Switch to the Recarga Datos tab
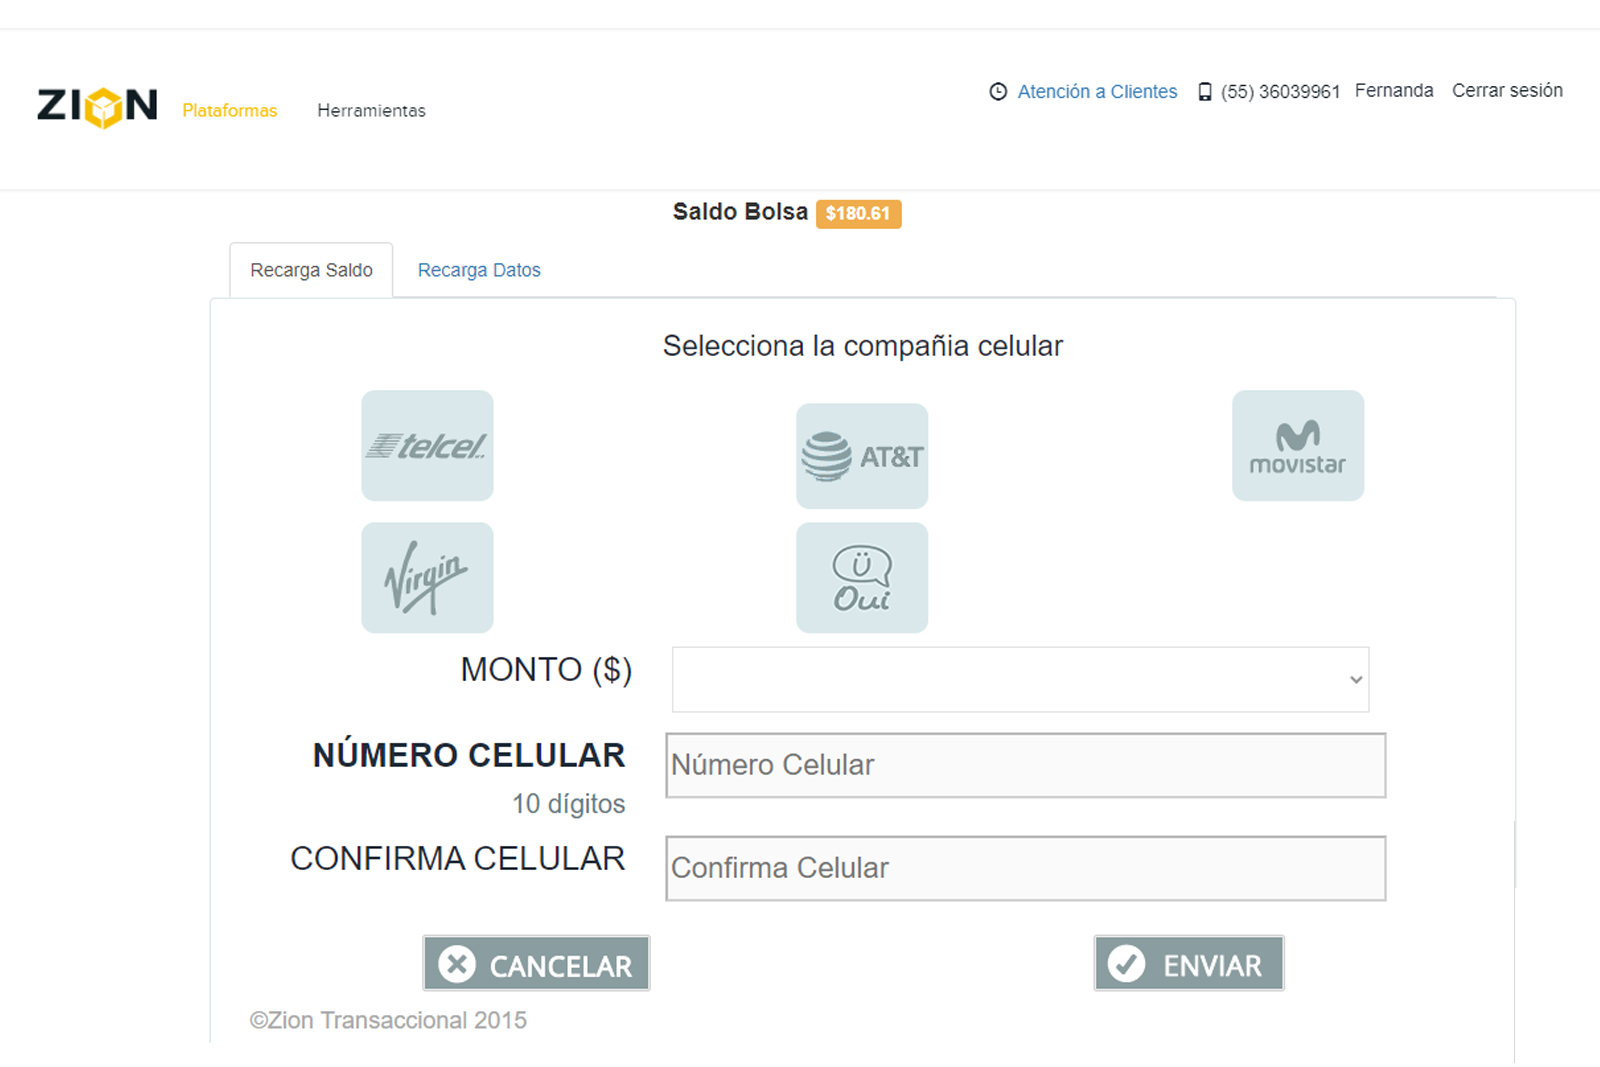The height and width of the screenshot is (1067, 1600). 479,270
